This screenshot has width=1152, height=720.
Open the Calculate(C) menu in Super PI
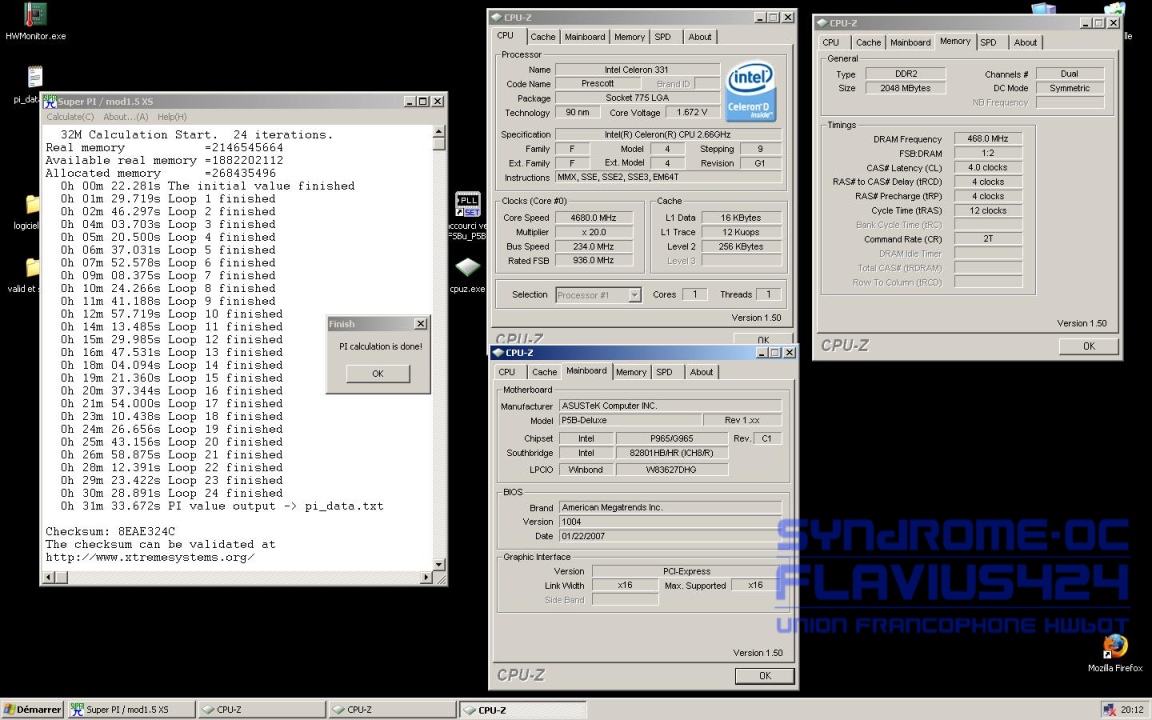(x=70, y=117)
